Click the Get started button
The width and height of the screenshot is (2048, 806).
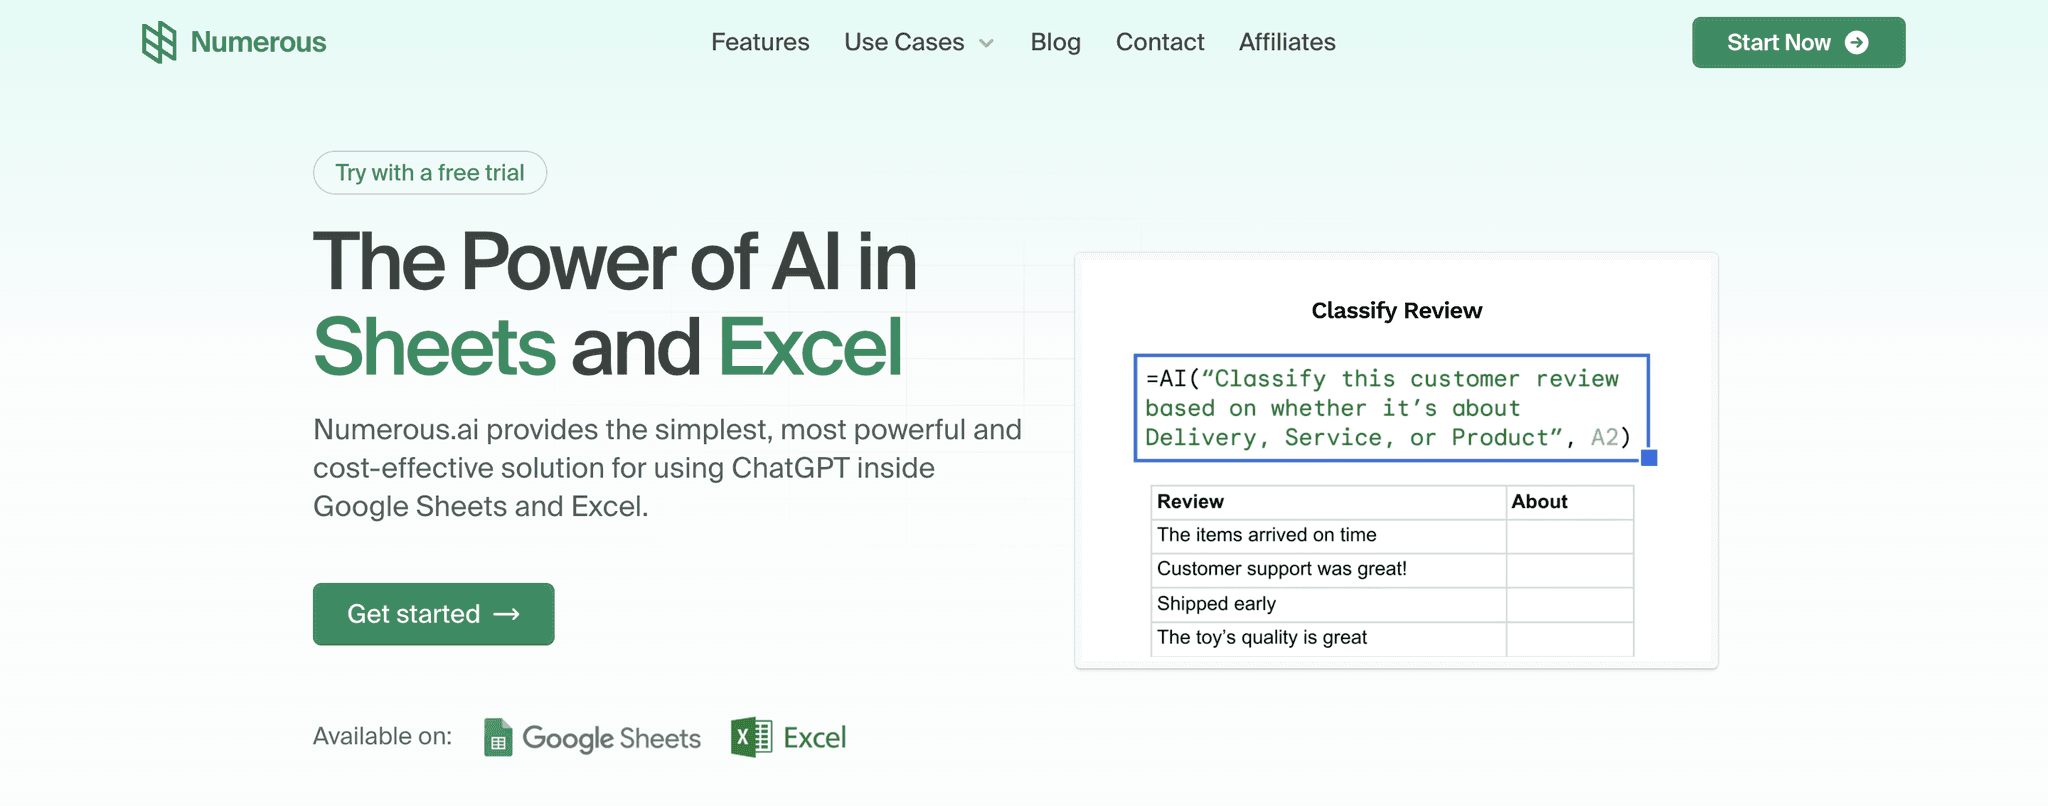point(434,614)
